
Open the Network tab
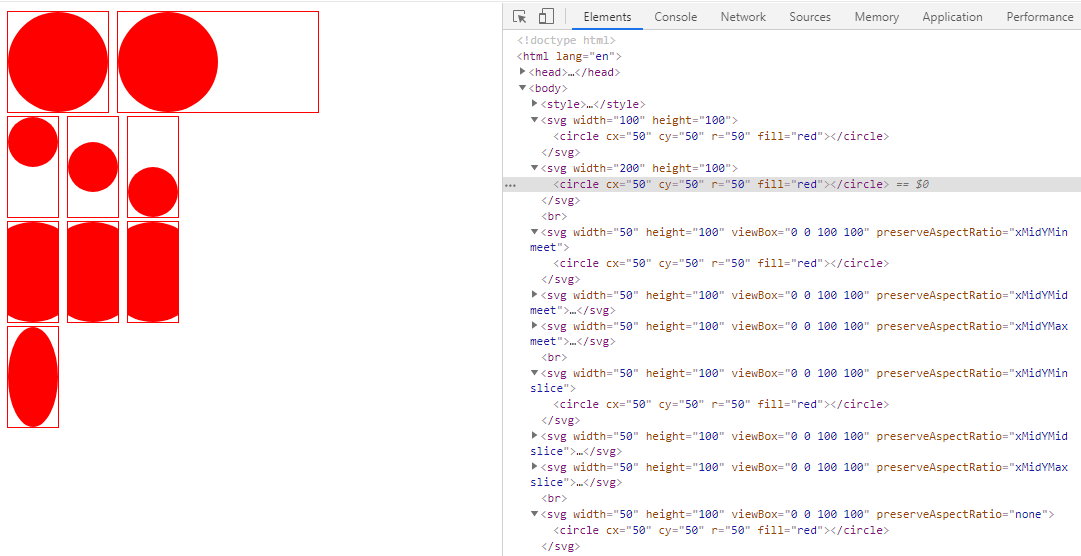pyautogui.click(x=743, y=17)
